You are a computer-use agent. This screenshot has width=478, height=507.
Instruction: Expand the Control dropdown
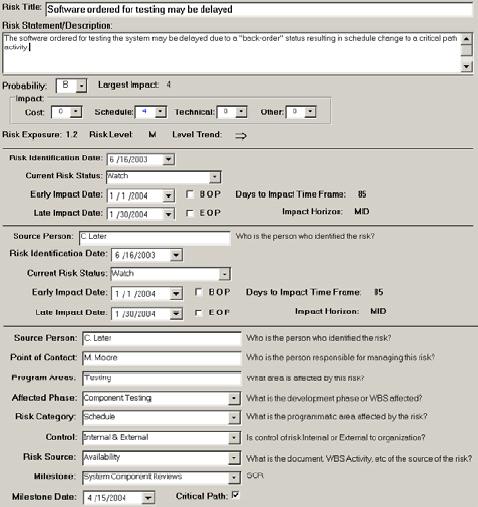234,438
